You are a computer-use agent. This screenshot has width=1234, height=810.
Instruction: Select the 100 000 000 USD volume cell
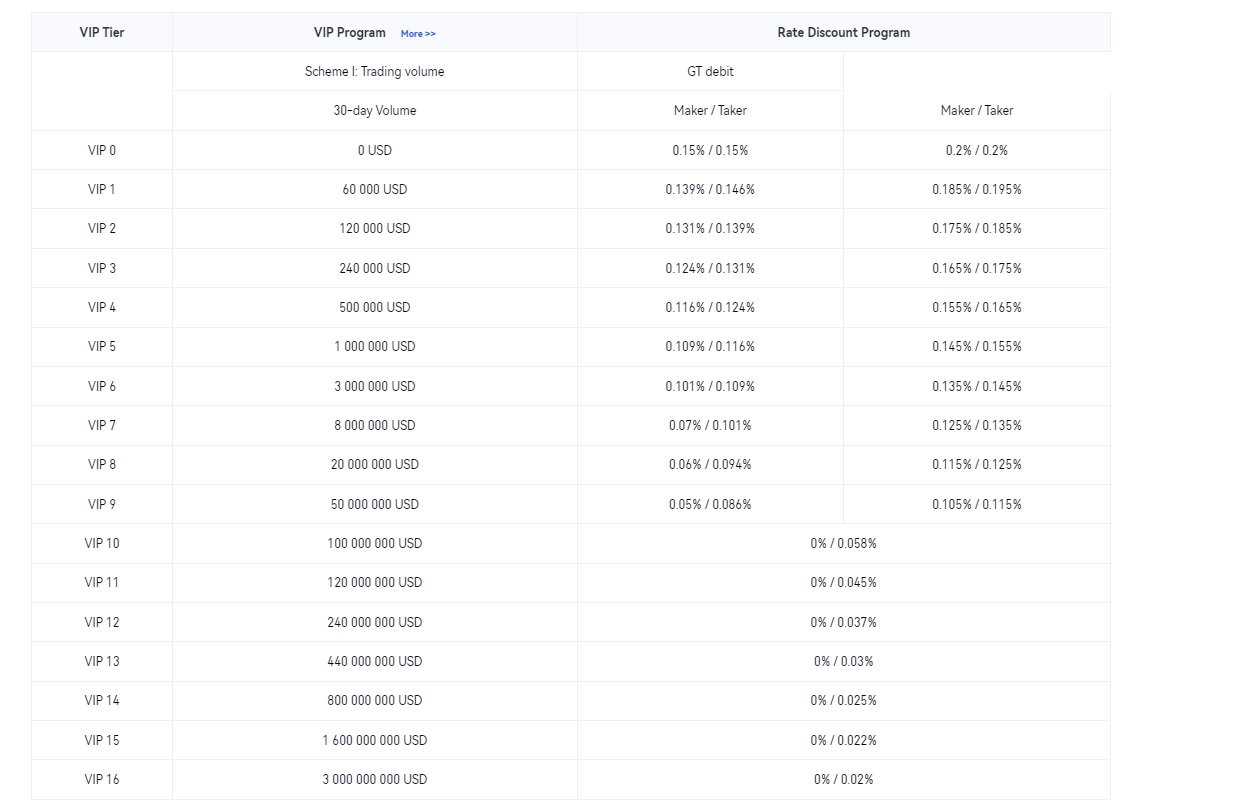pyautogui.click(x=375, y=543)
